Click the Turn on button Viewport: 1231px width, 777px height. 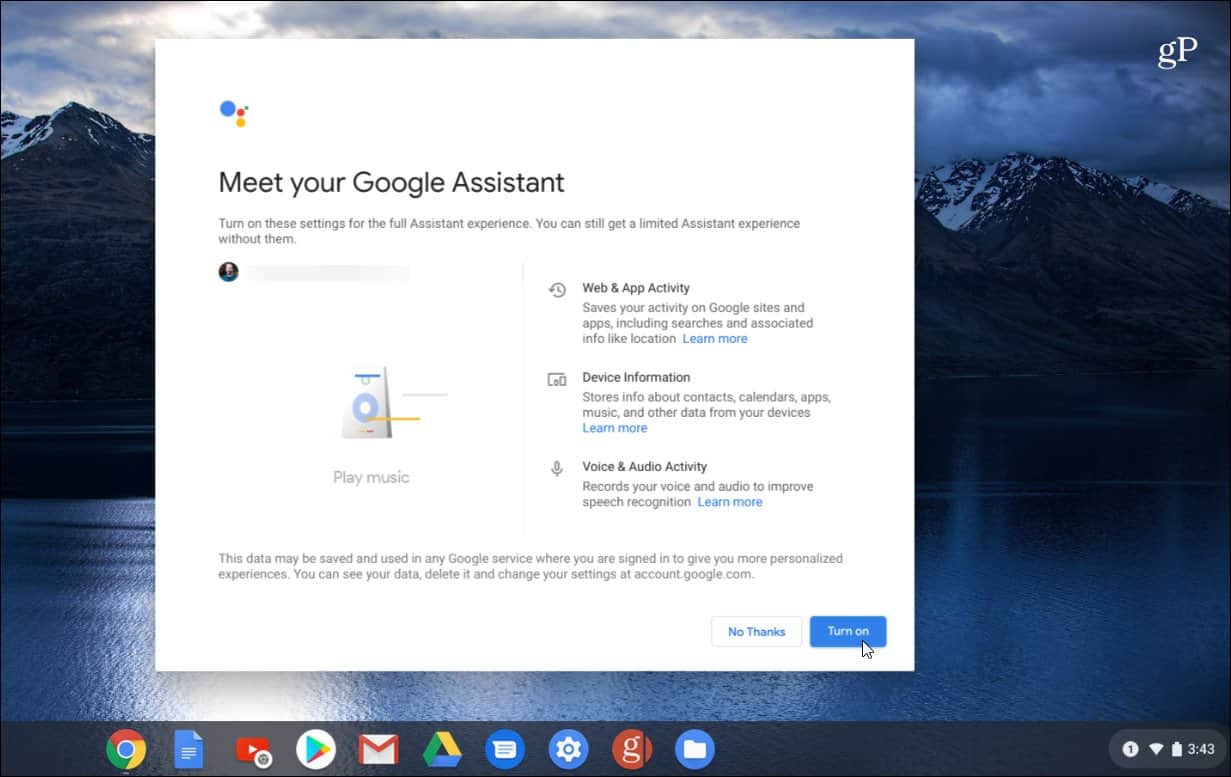[847, 631]
